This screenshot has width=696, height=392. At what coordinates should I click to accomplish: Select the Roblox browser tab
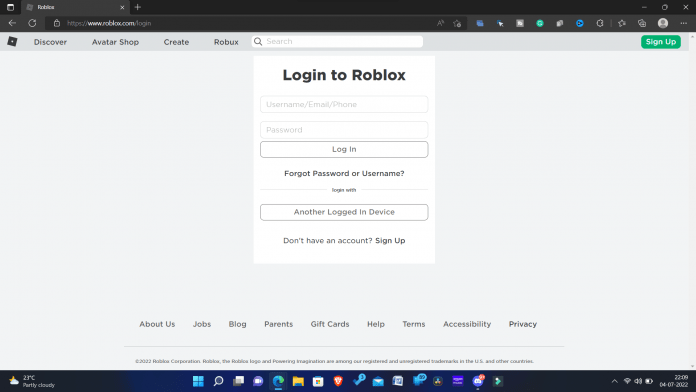coord(75,7)
